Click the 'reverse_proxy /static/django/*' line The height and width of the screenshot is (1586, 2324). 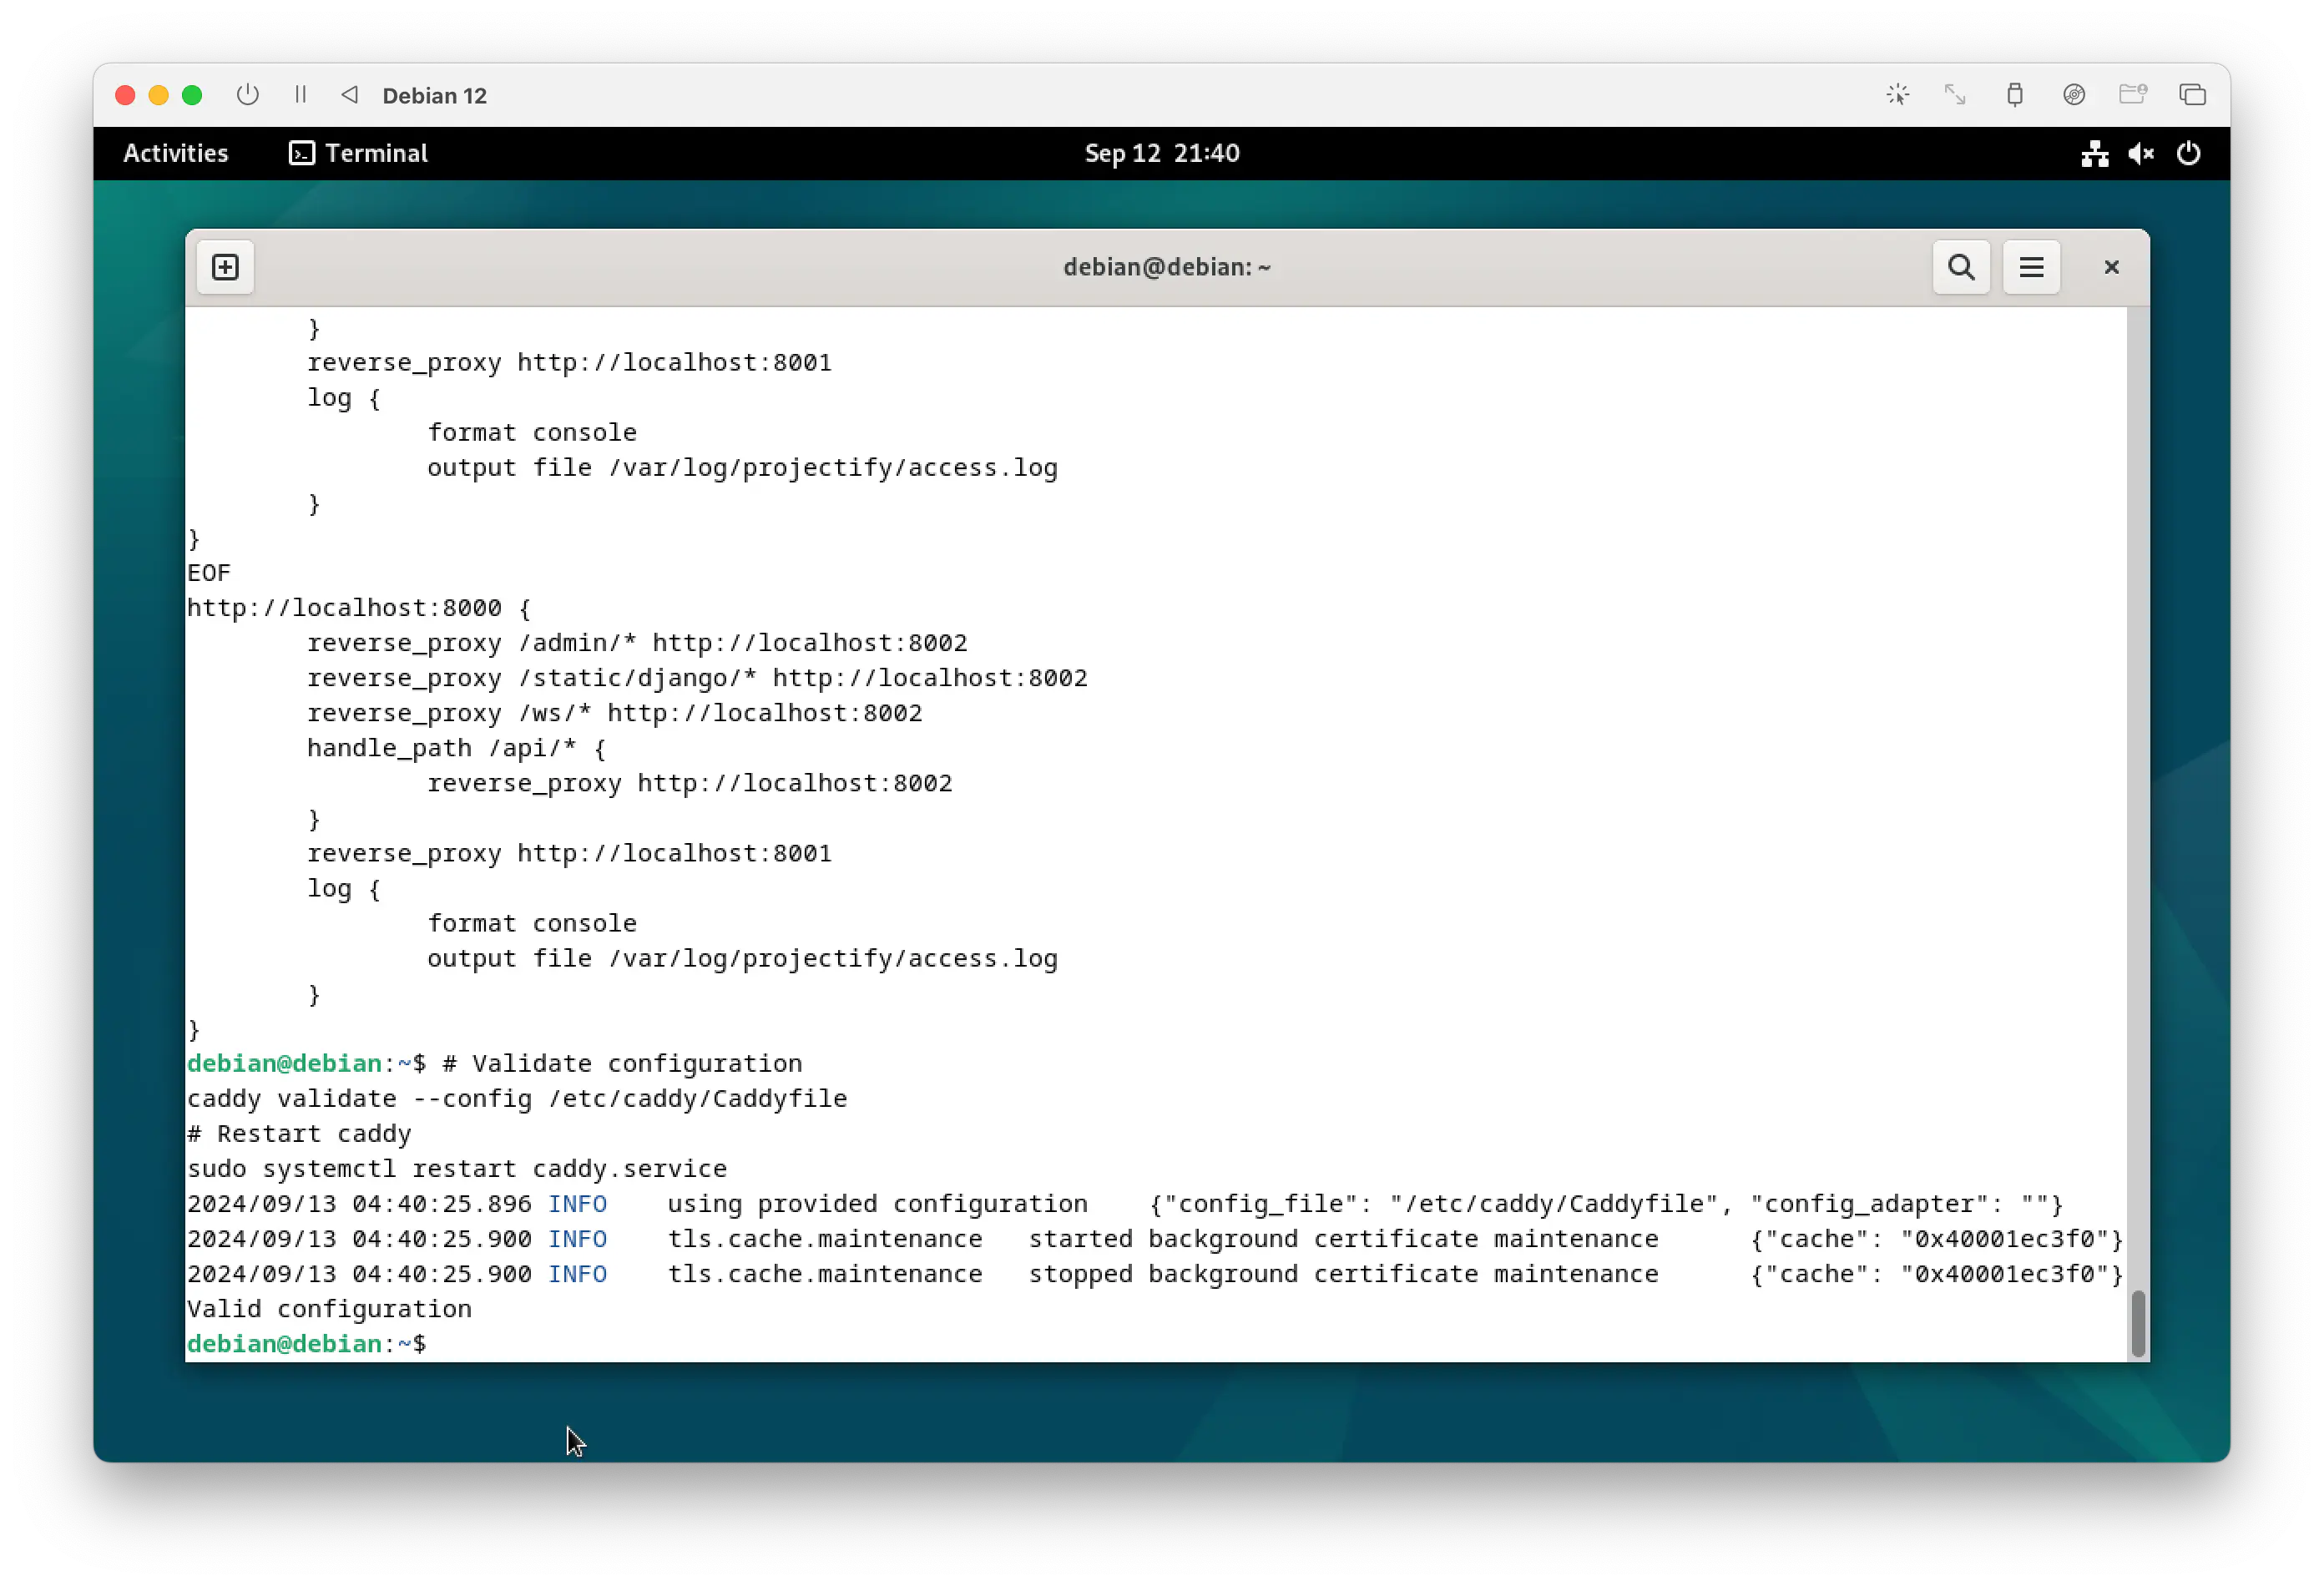click(x=697, y=678)
